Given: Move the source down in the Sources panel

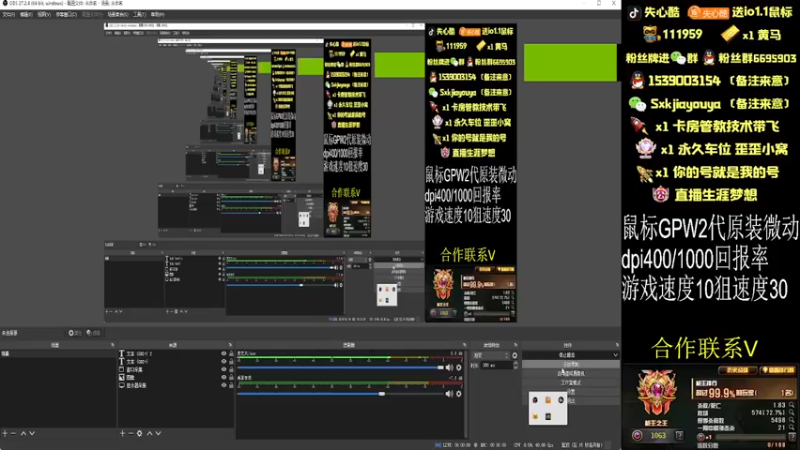Looking at the screenshot, I should click(158, 433).
